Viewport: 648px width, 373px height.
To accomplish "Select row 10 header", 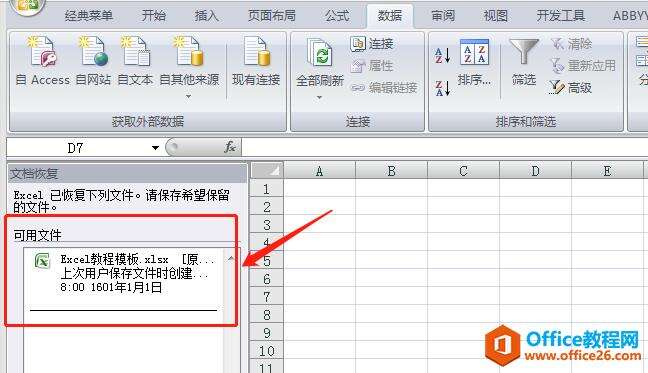I will click(267, 351).
